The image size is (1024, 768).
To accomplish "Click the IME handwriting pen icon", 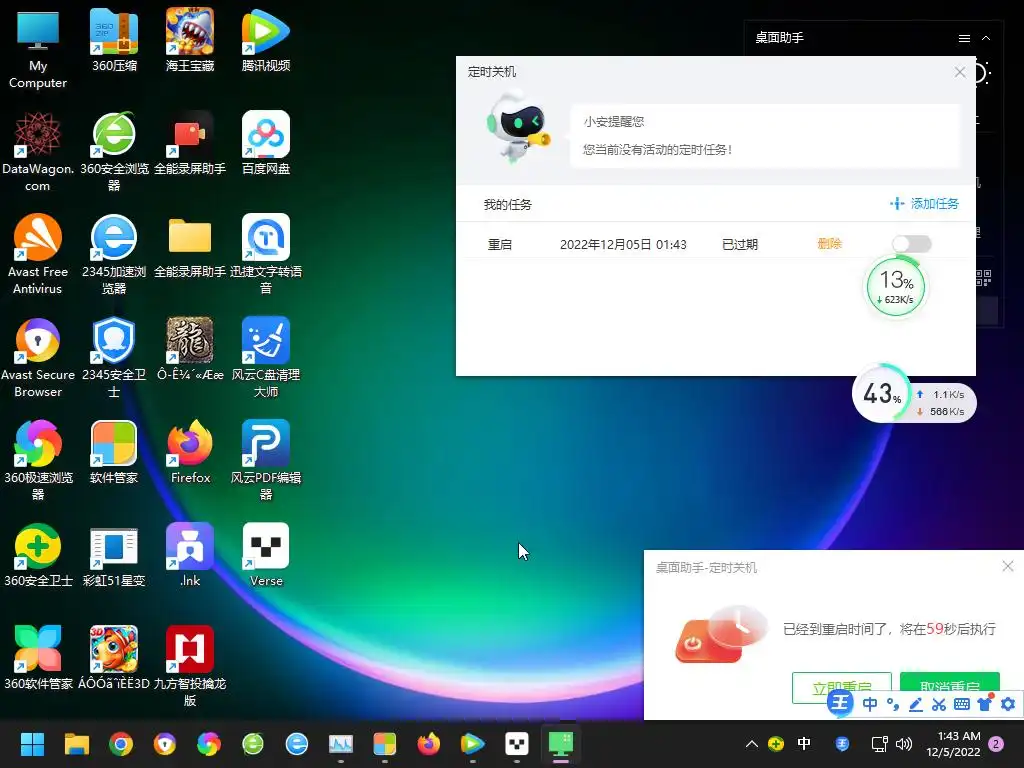I will click(916, 704).
